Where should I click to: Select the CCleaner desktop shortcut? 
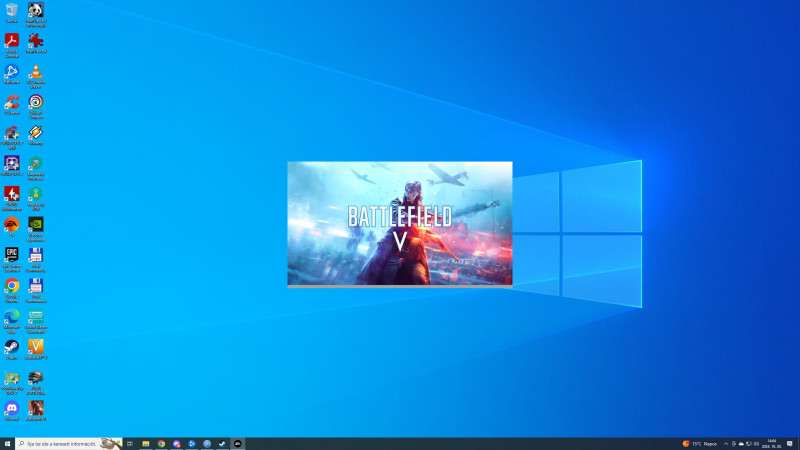click(x=12, y=104)
